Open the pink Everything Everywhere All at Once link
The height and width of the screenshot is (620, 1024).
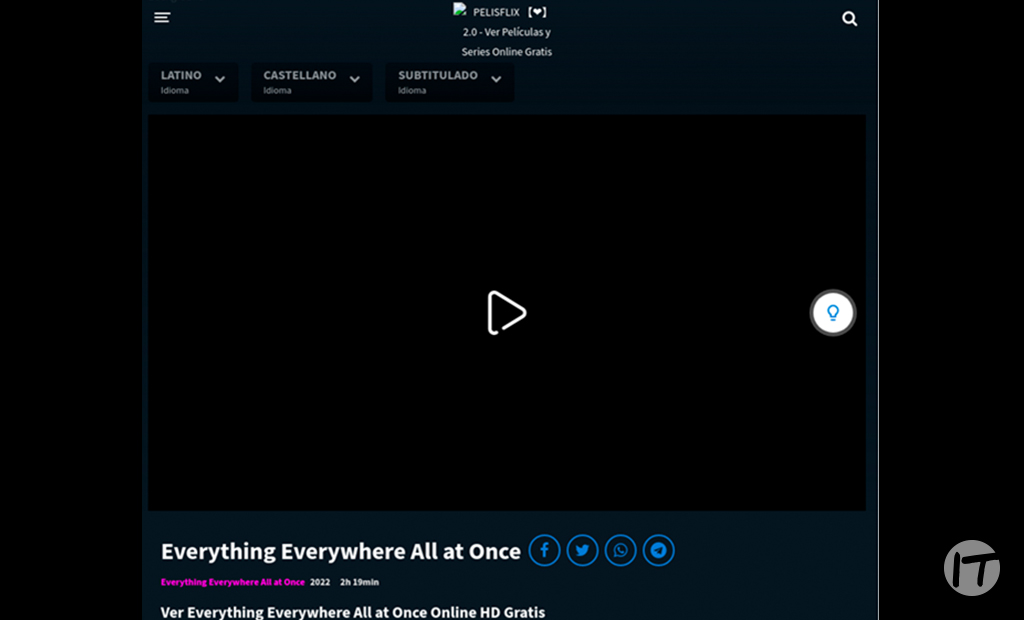pos(232,581)
